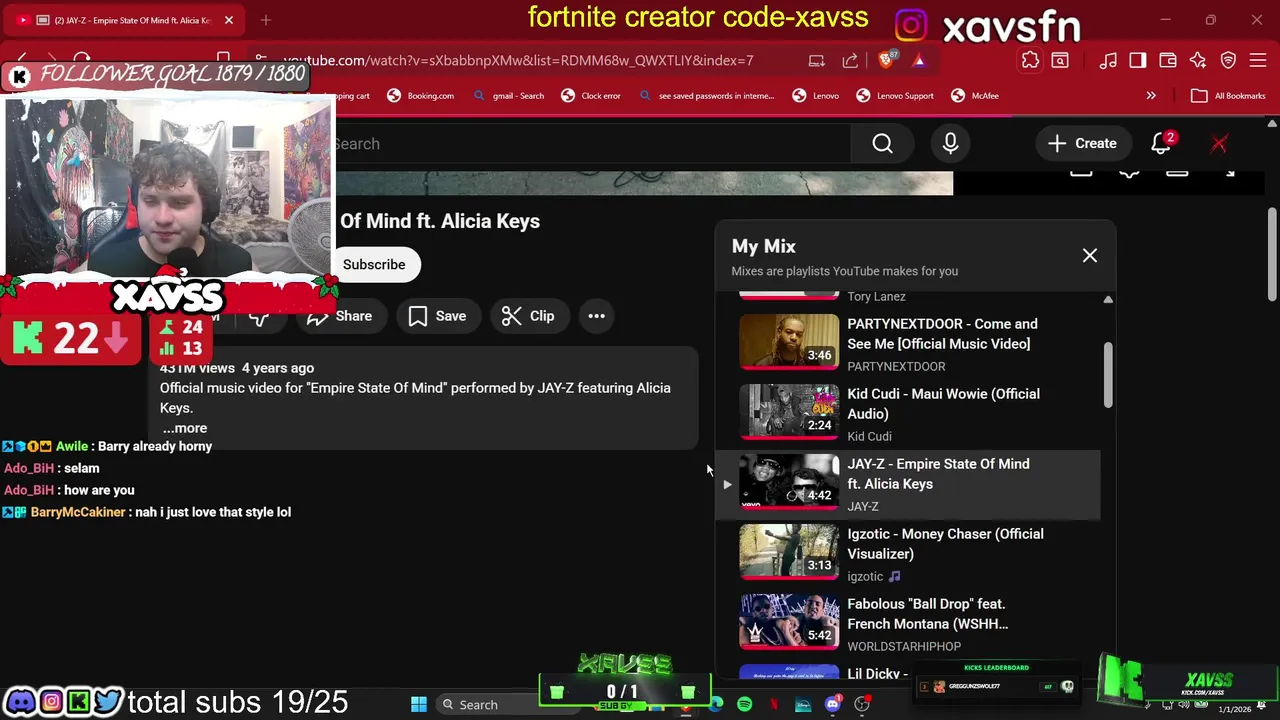Open the All Bookmarks folder
Image resolution: width=1280 pixels, height=720 pixels.
1228,95
